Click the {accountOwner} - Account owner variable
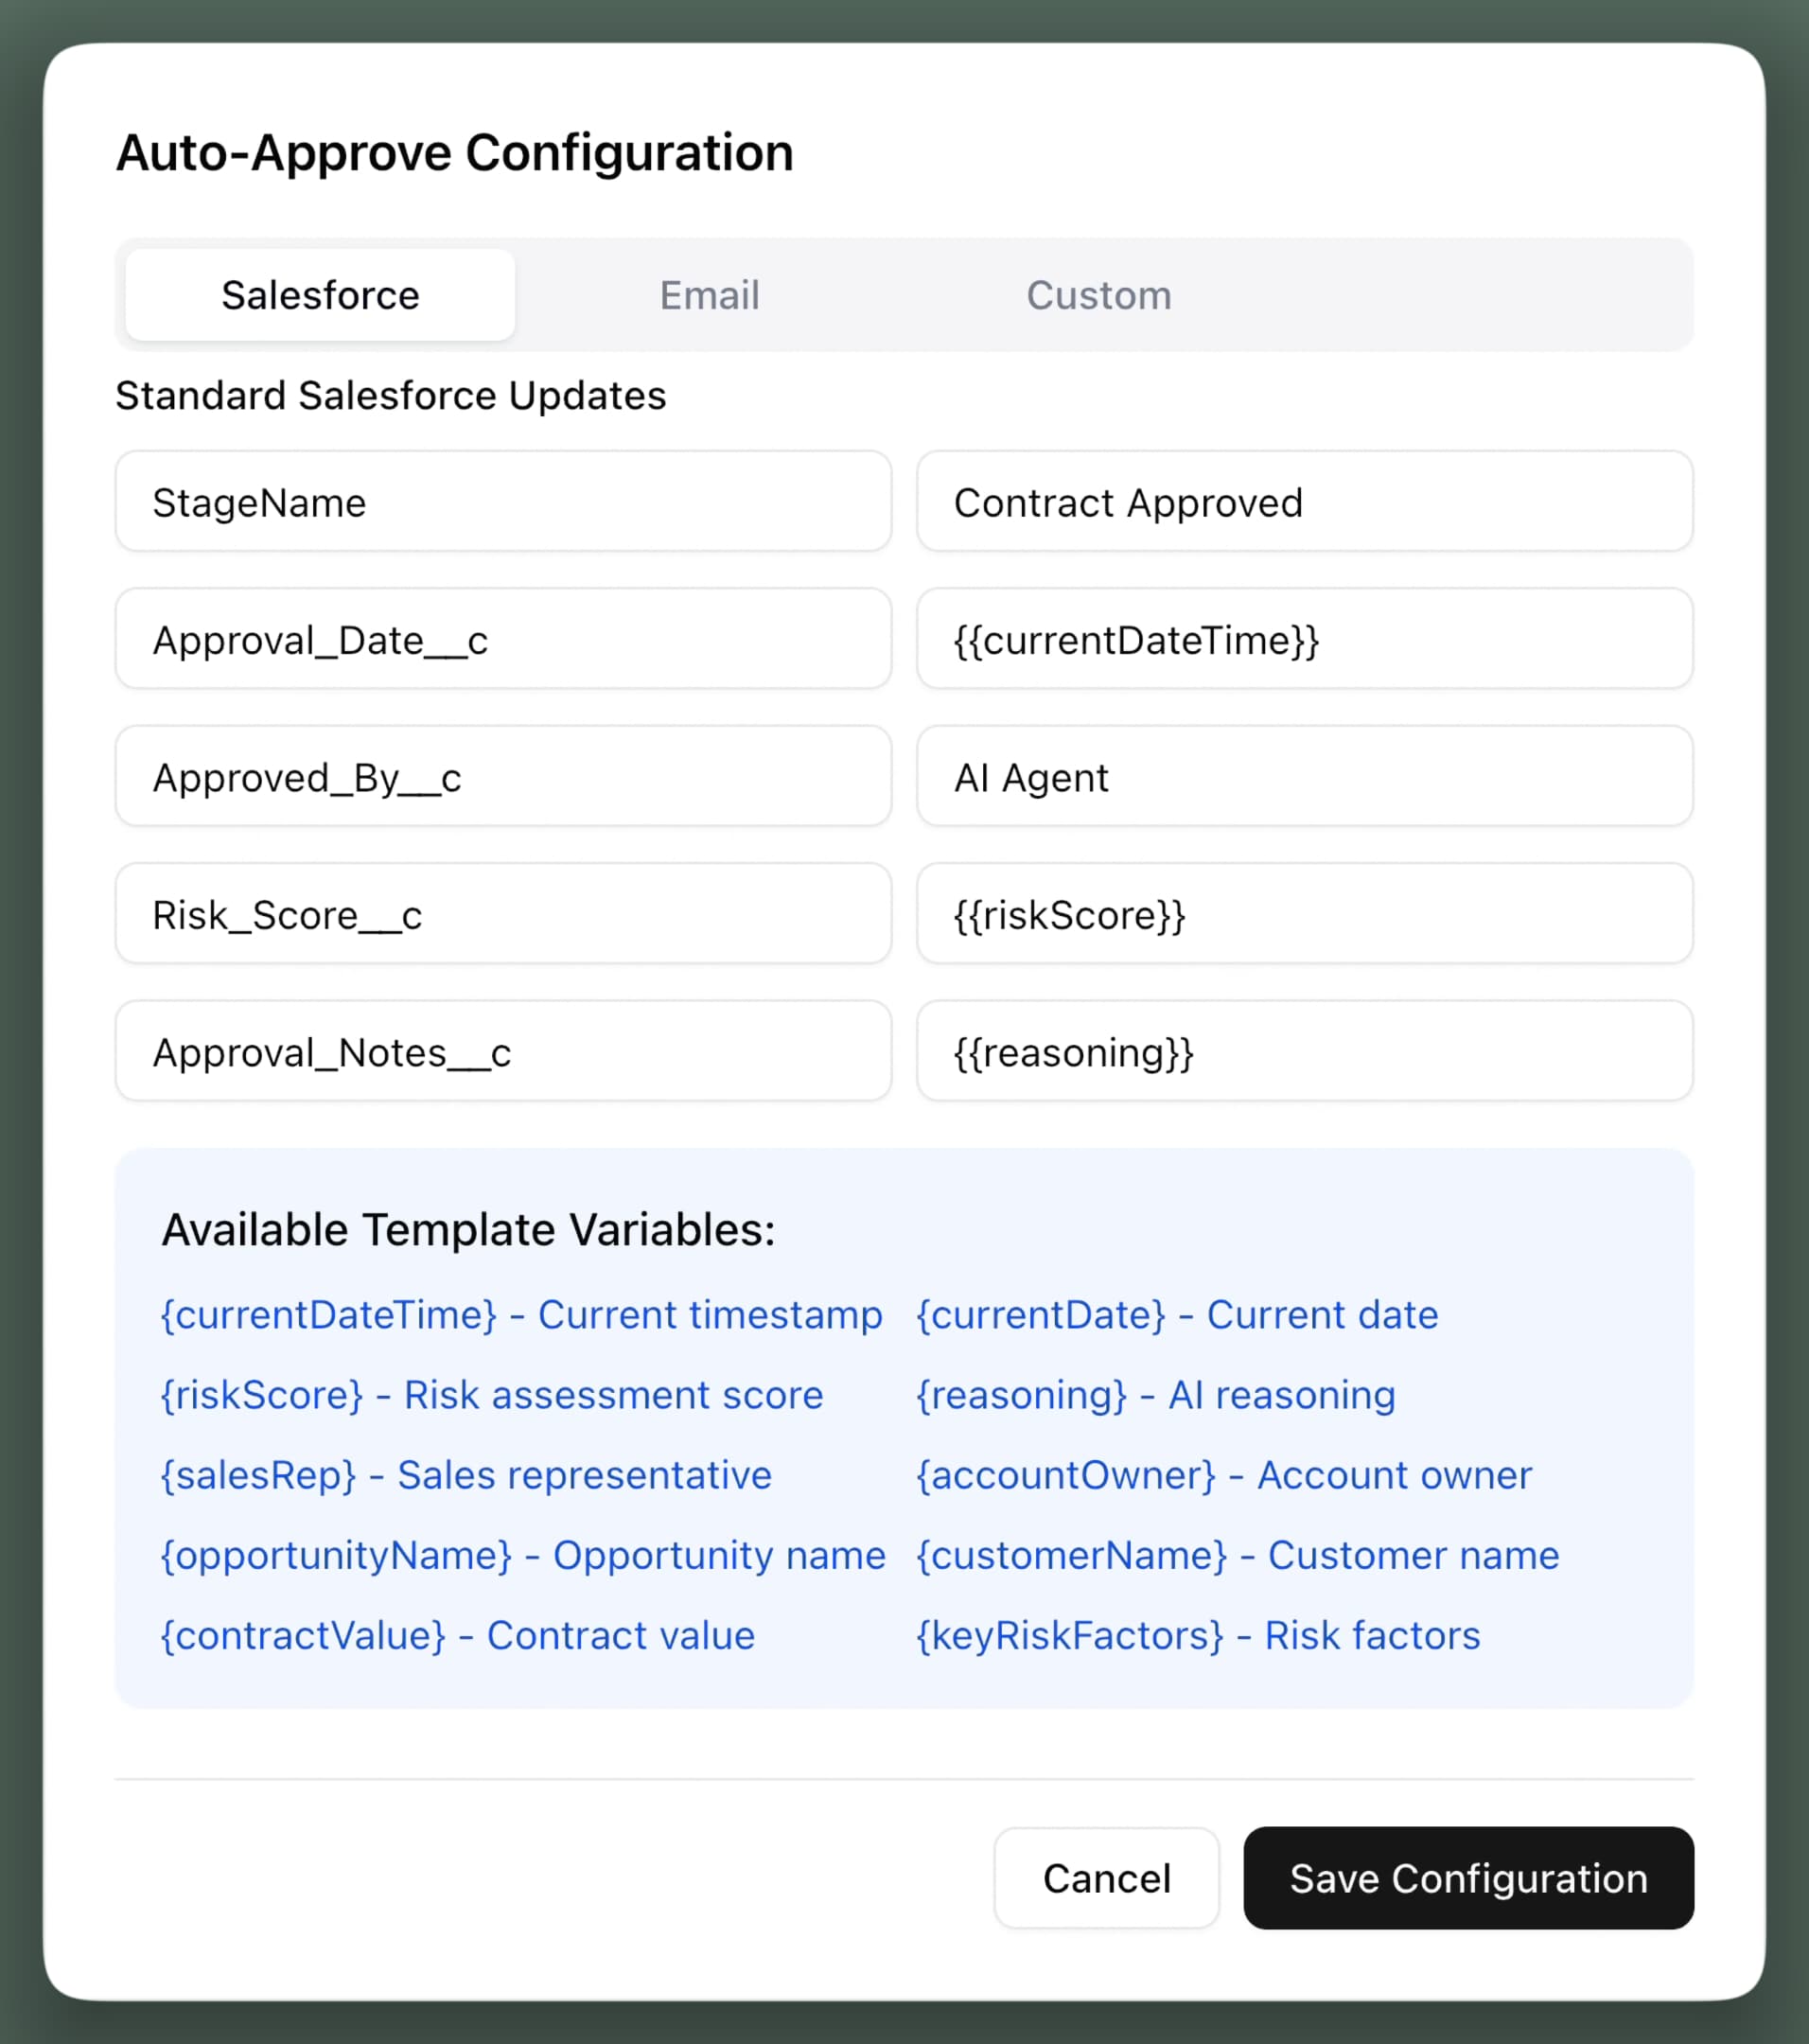The width and height of the screenshot is (1809, 2044). [1224, 1475]
